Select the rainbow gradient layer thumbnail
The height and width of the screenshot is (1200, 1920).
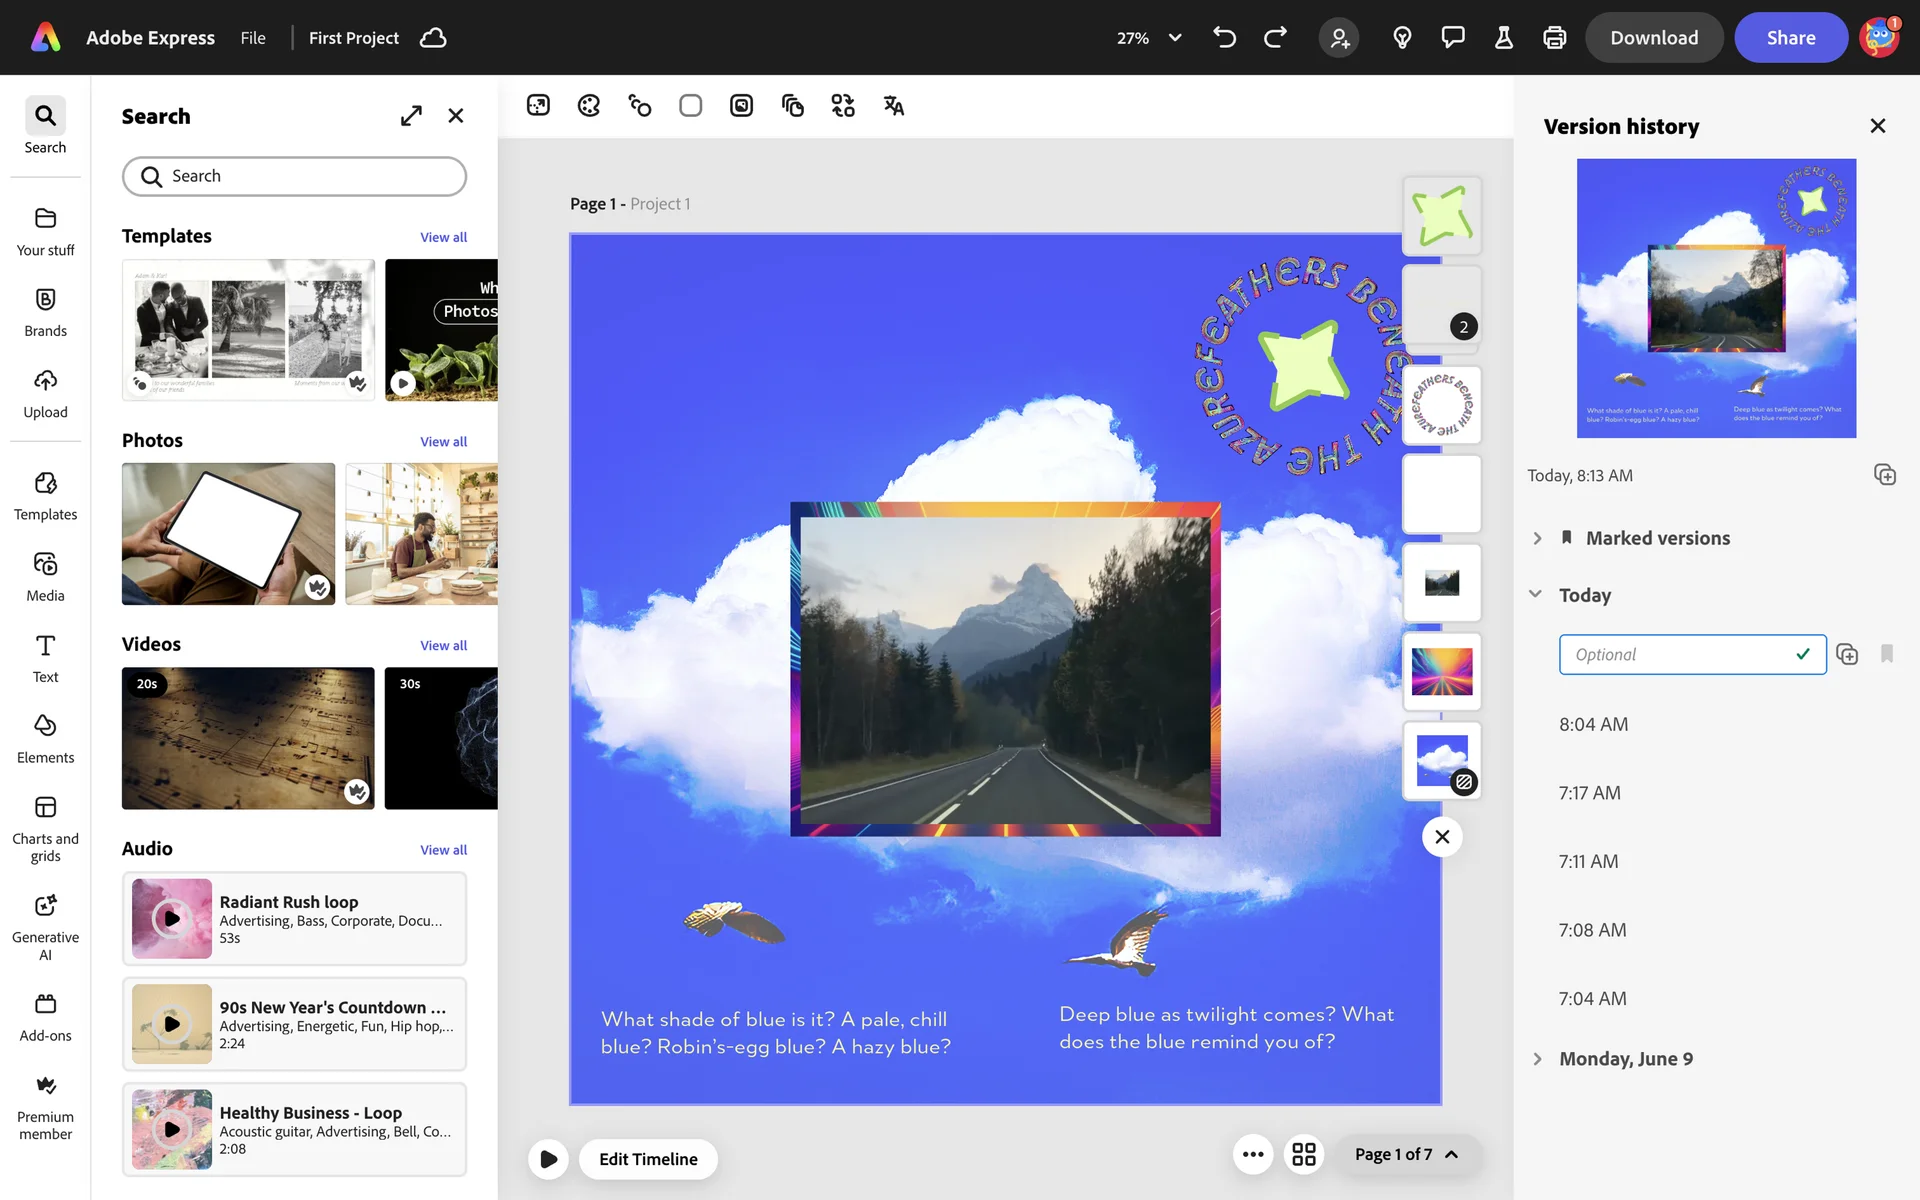coord(1441,671)
